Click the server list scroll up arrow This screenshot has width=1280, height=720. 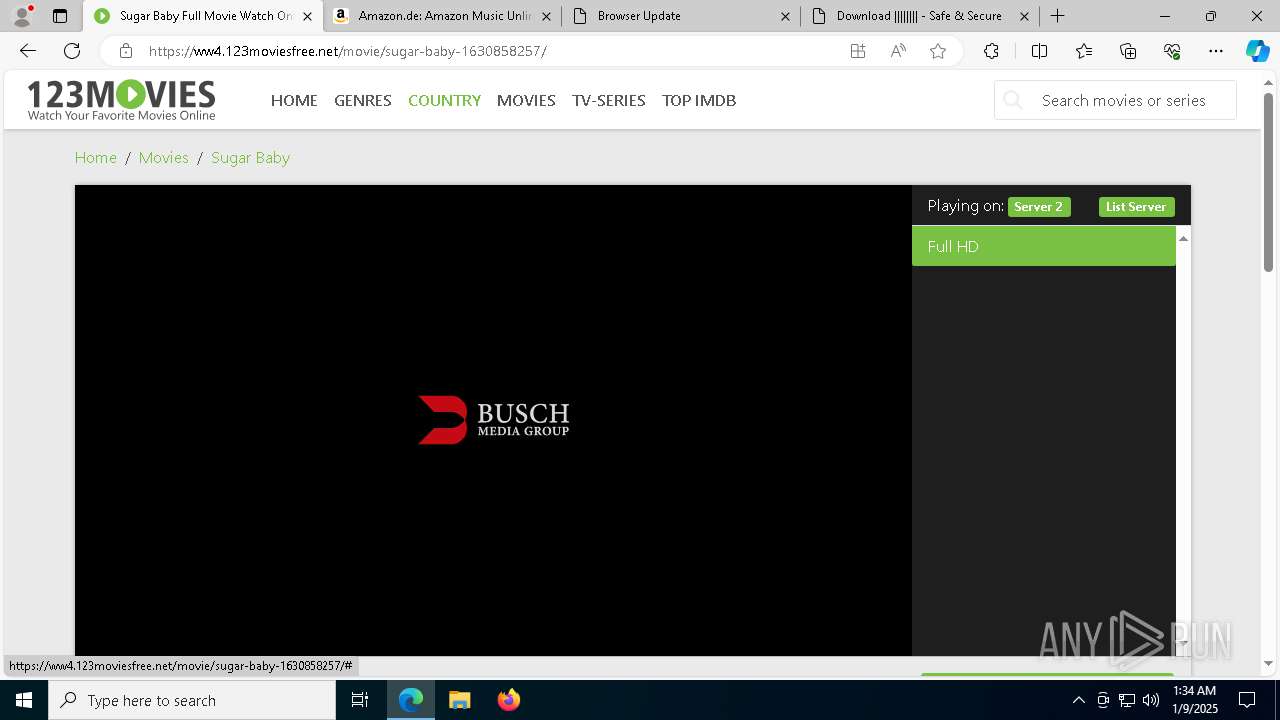pyautogui.click(x=1183, y=238)
